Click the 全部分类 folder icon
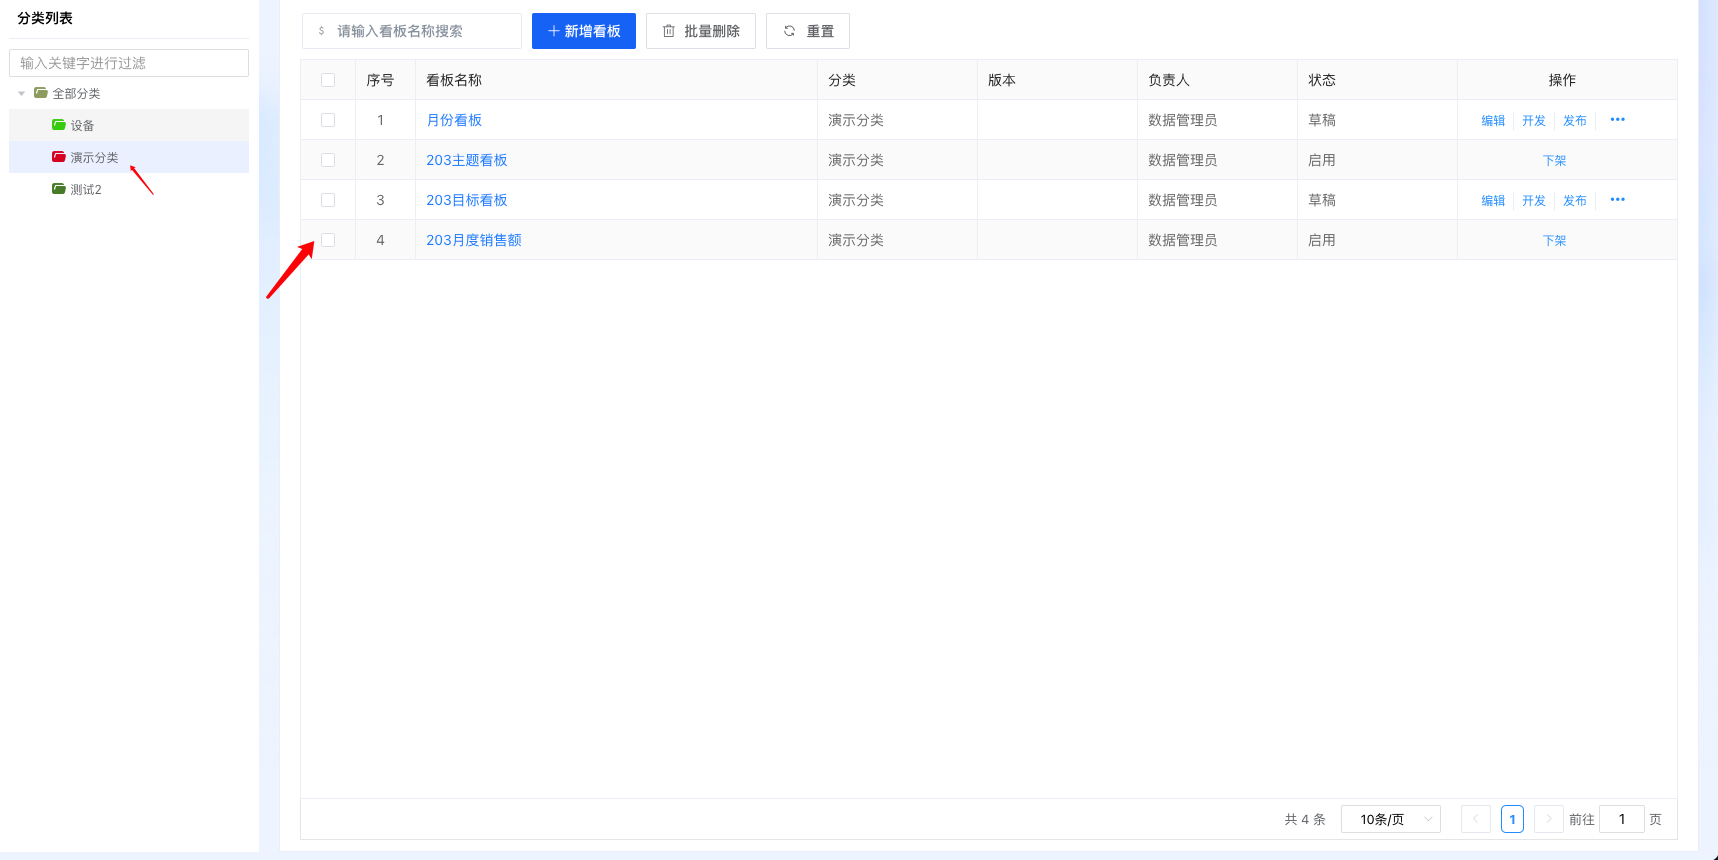 [41, 93]
